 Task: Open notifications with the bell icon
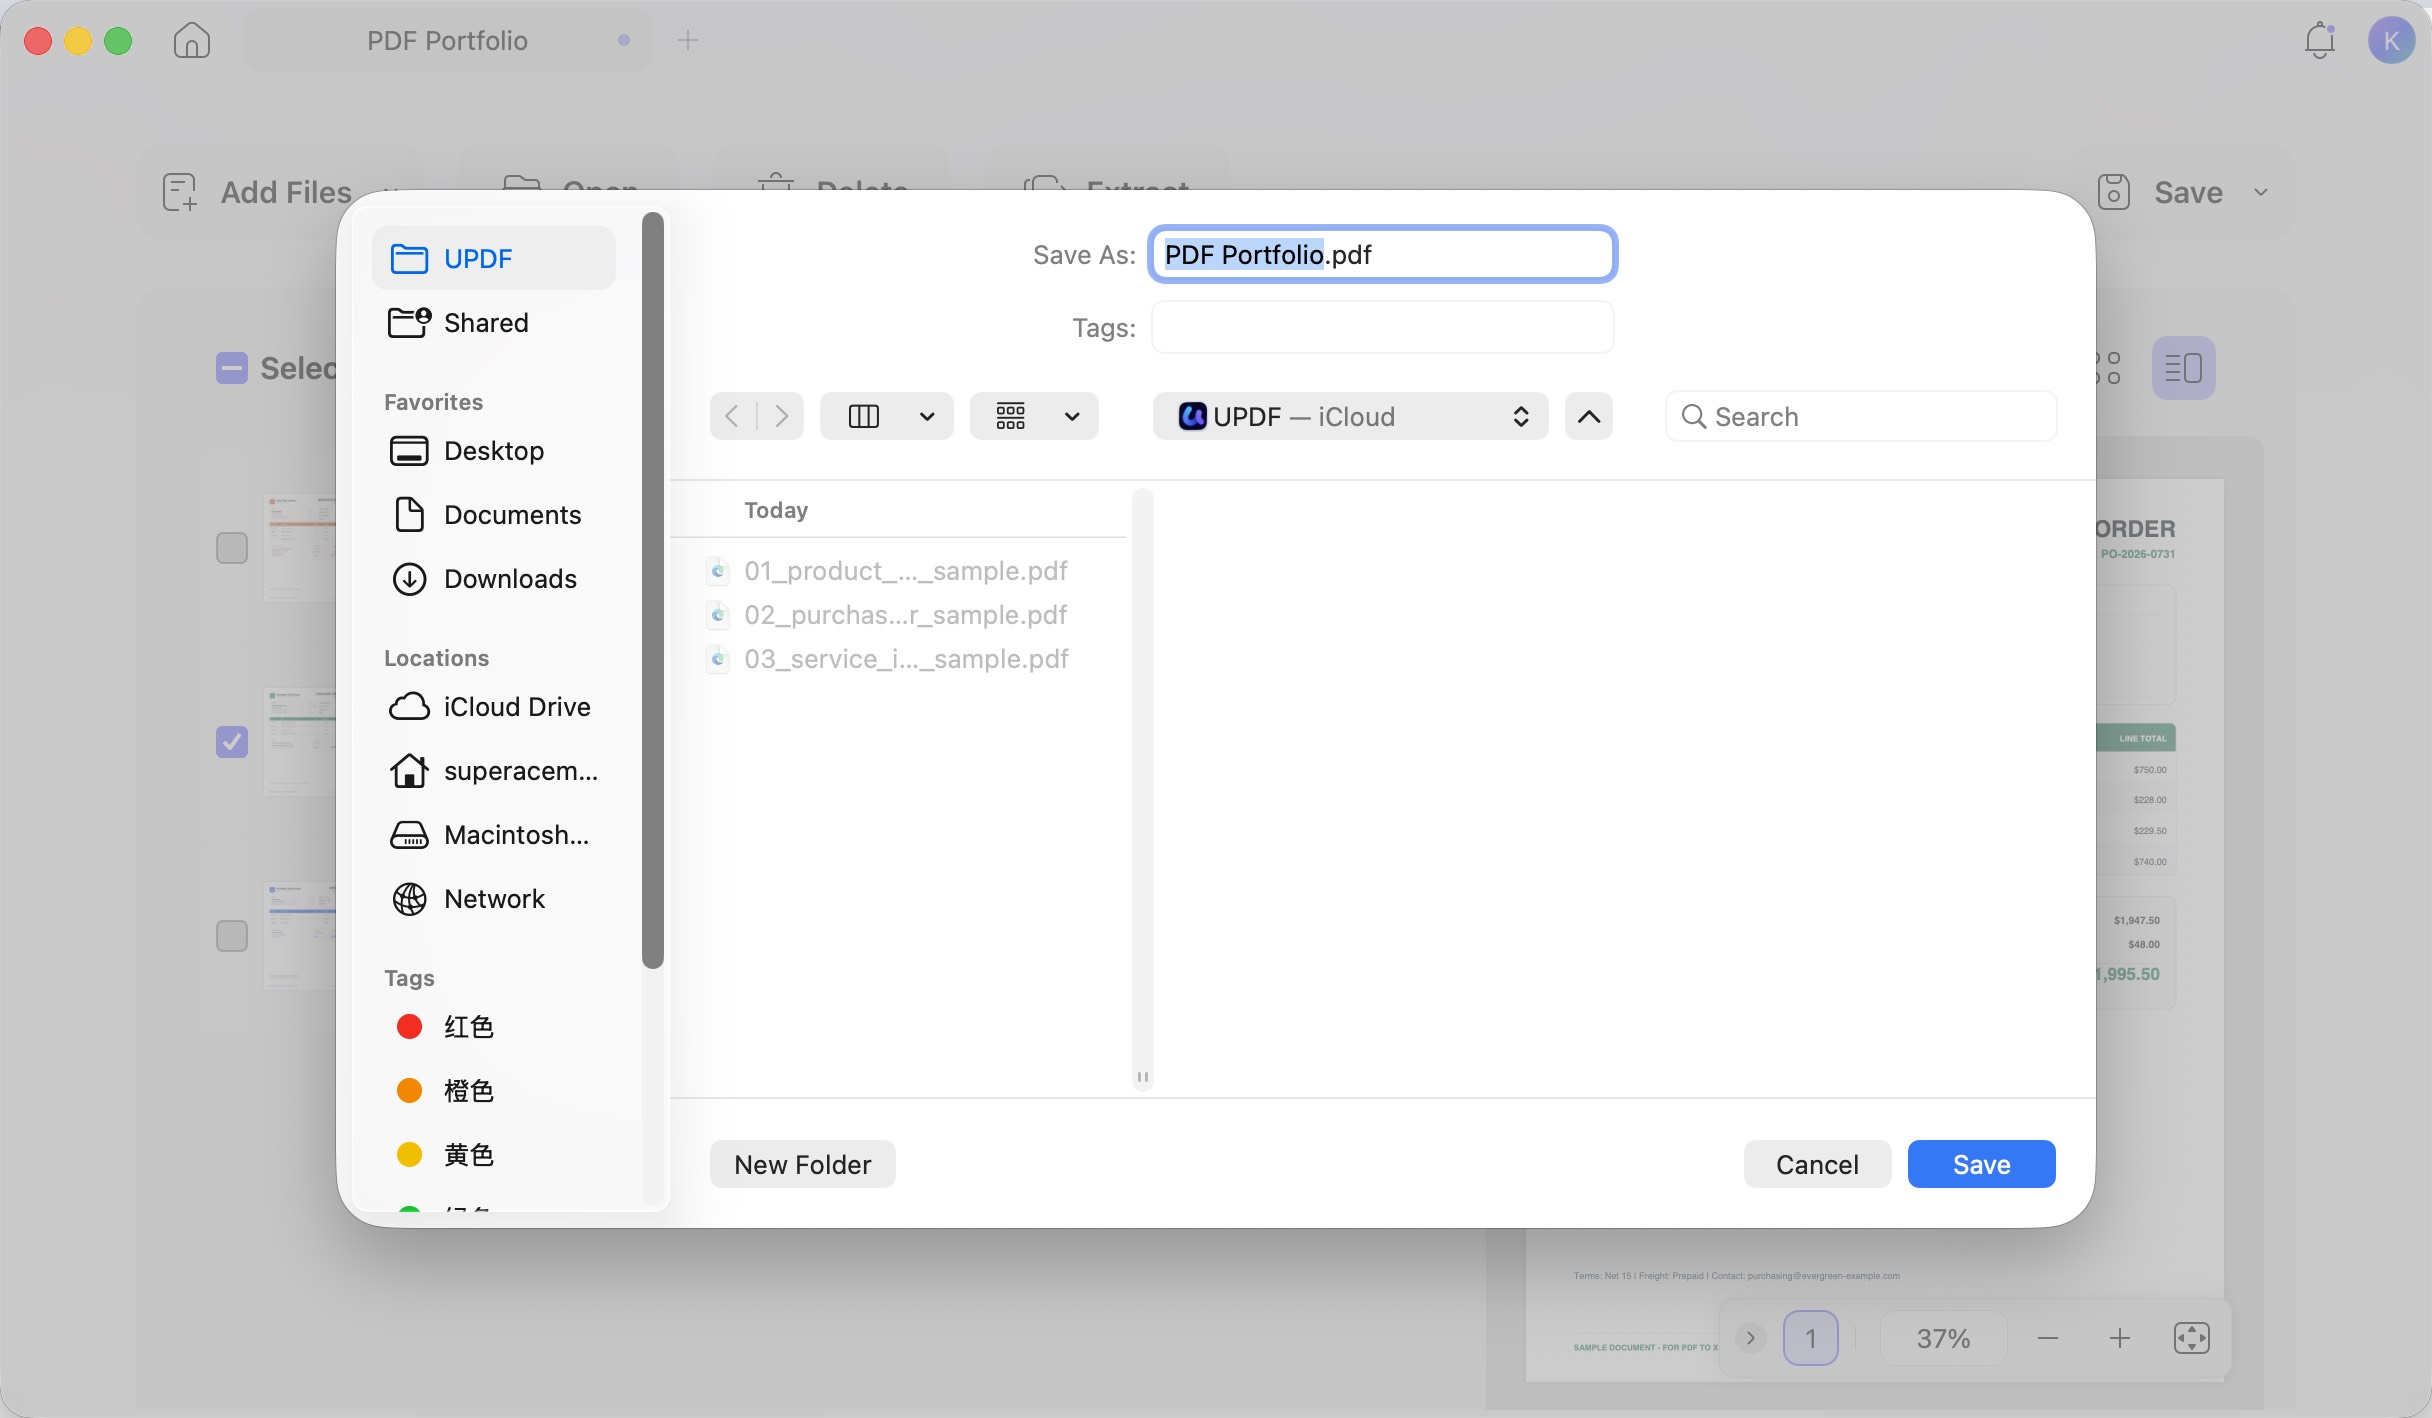click(x=2319, y=41)
